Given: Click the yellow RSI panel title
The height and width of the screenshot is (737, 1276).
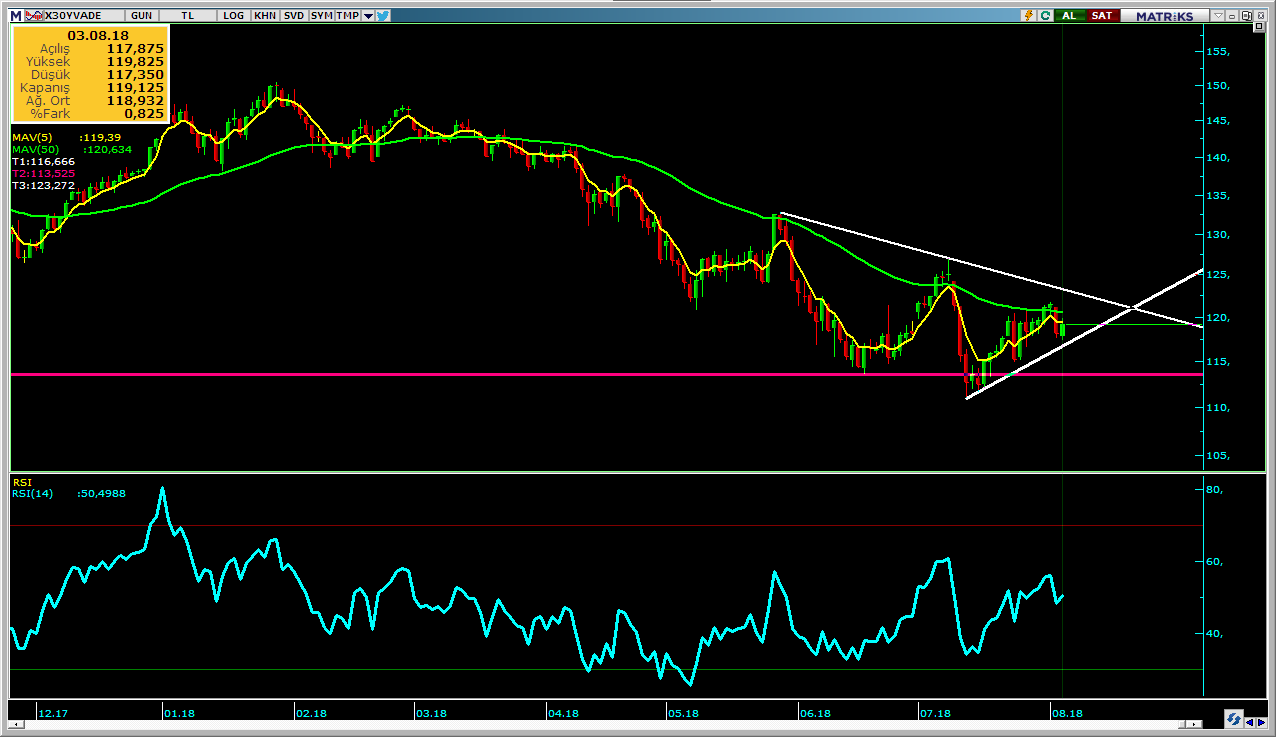Looking at the screenshot, I should [22, 482].
